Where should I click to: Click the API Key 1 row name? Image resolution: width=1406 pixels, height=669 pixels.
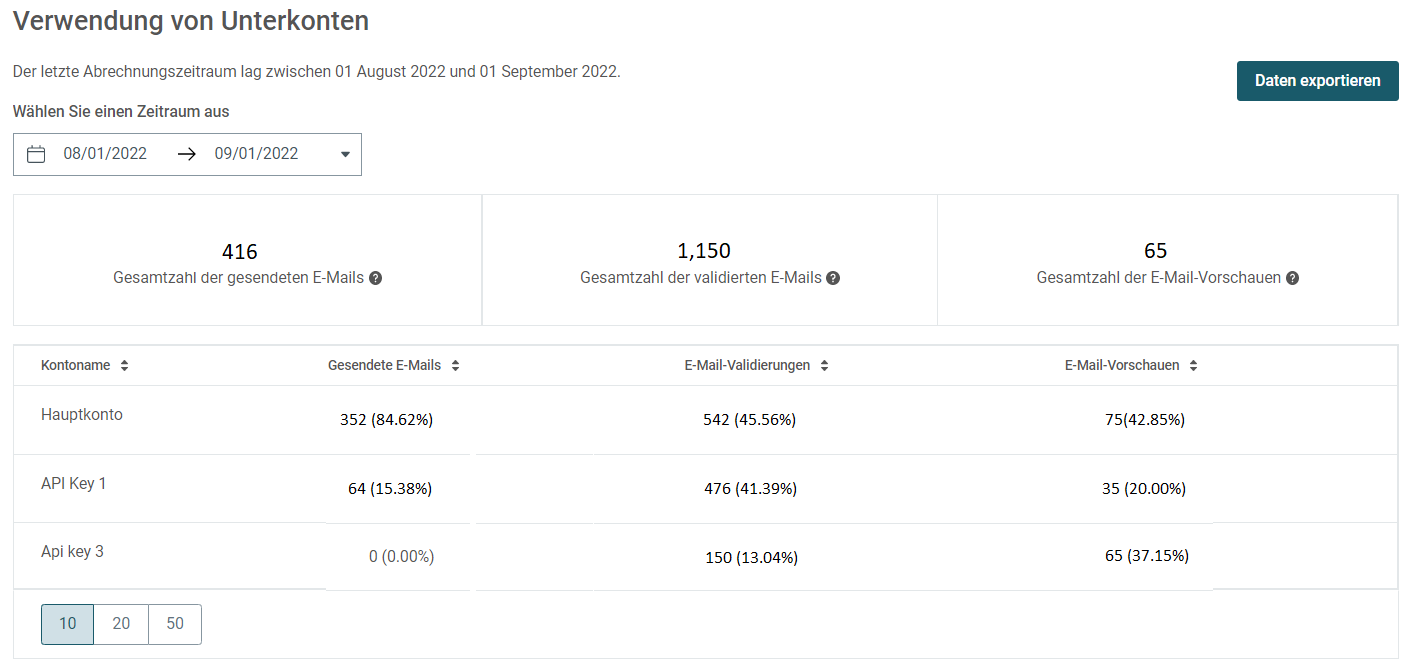click(x=73, y=483)
